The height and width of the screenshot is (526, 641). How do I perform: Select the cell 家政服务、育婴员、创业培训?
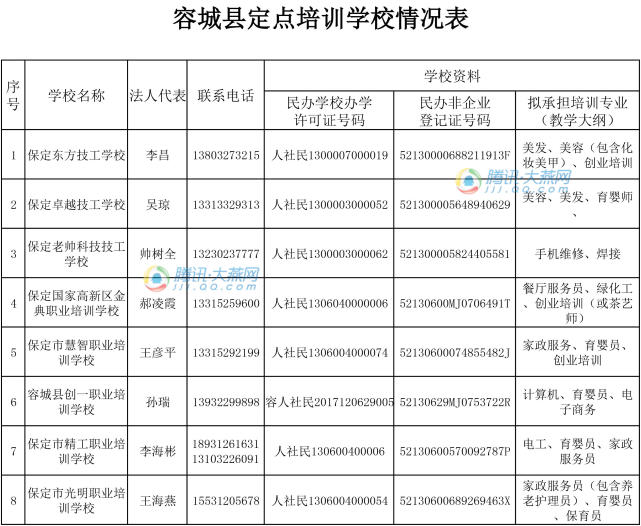point(578,353)
